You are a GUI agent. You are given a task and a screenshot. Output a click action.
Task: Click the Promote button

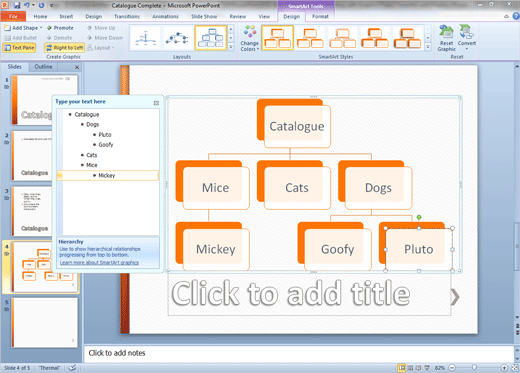tap(60, 28)
